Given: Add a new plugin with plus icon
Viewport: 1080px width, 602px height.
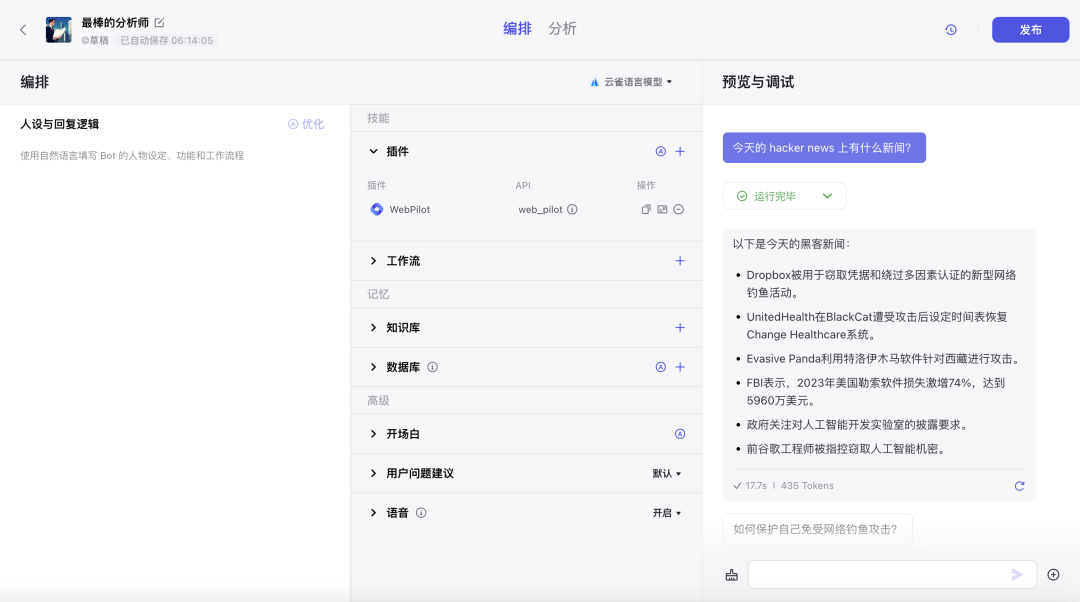Looking at the screenshot, I should point(680,152).
